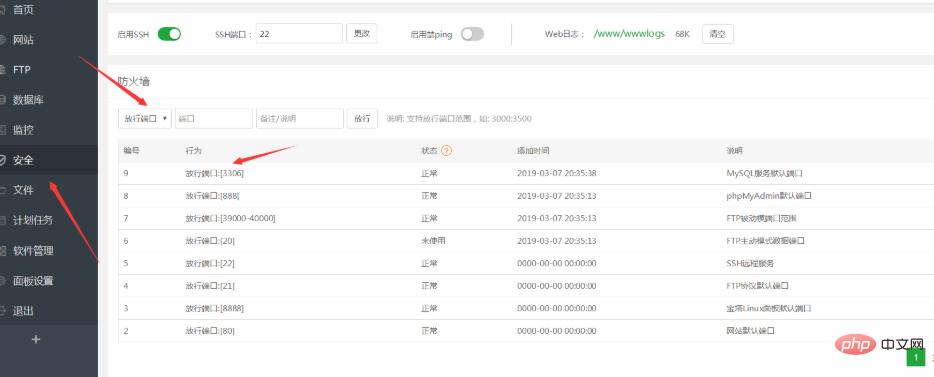Click the 软件管理 grid icon

click(2, 250)
